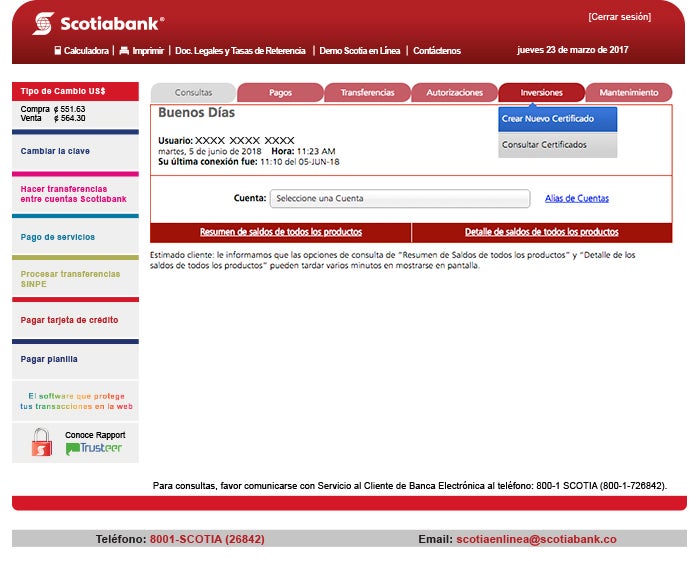Click the green Trusteer logo

[94, 449]
